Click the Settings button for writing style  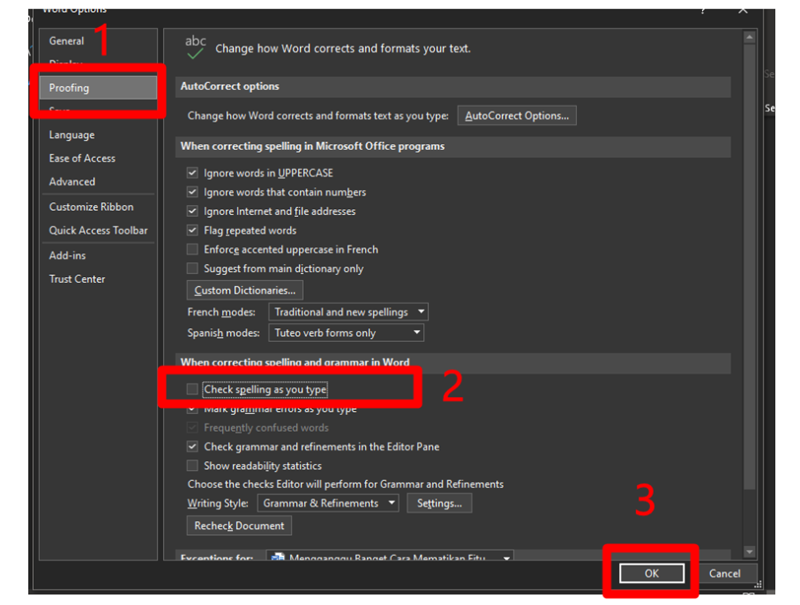(x=439, y=503)
